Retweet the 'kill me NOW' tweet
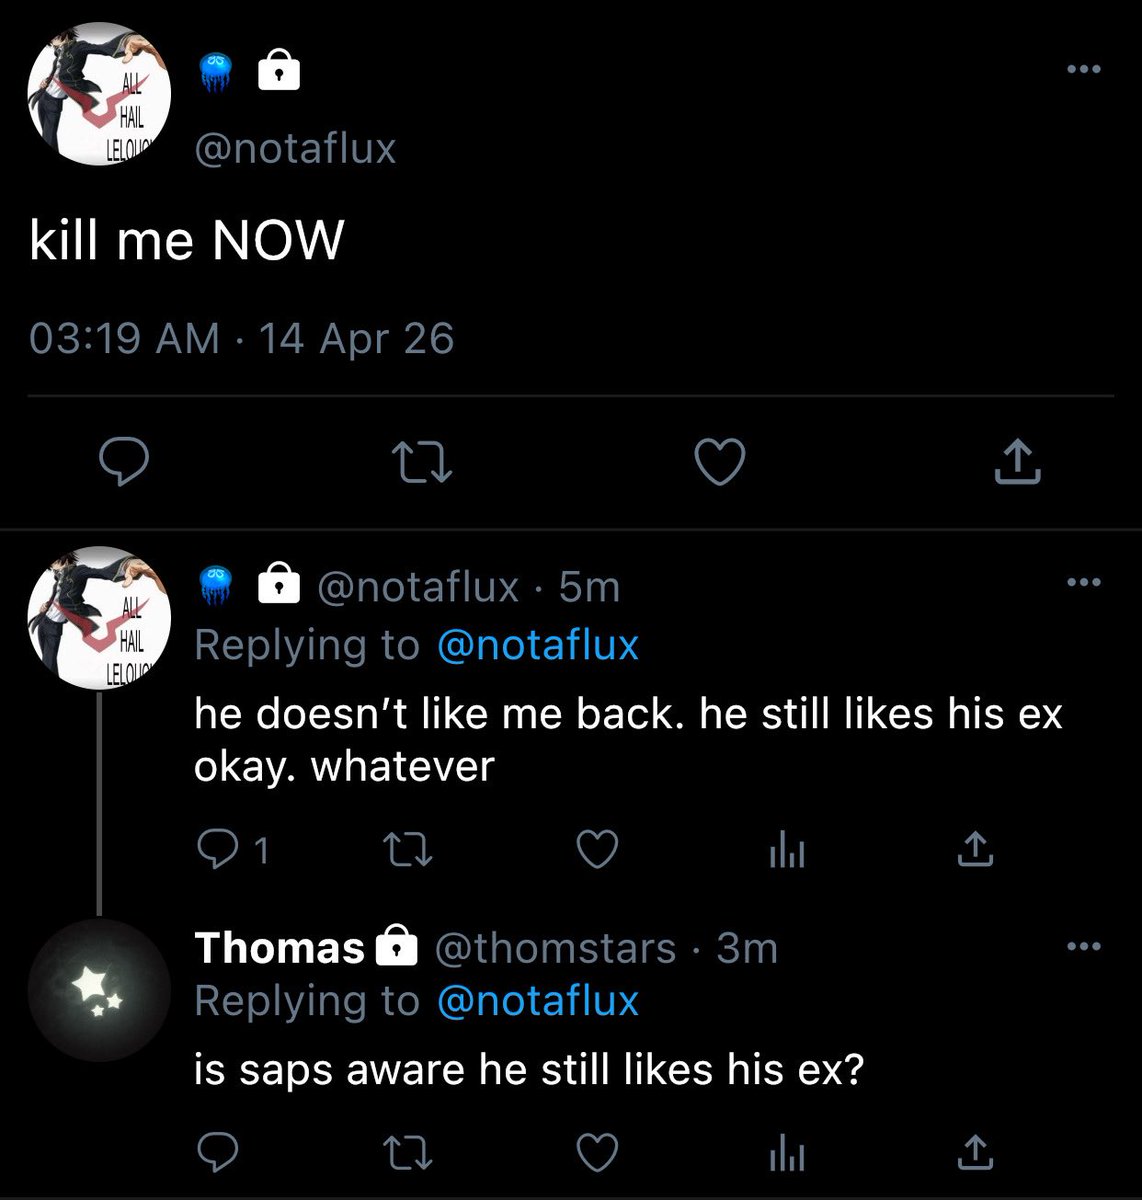The height and width of the screenshot is (1200, 1142). tap(421, 462)
